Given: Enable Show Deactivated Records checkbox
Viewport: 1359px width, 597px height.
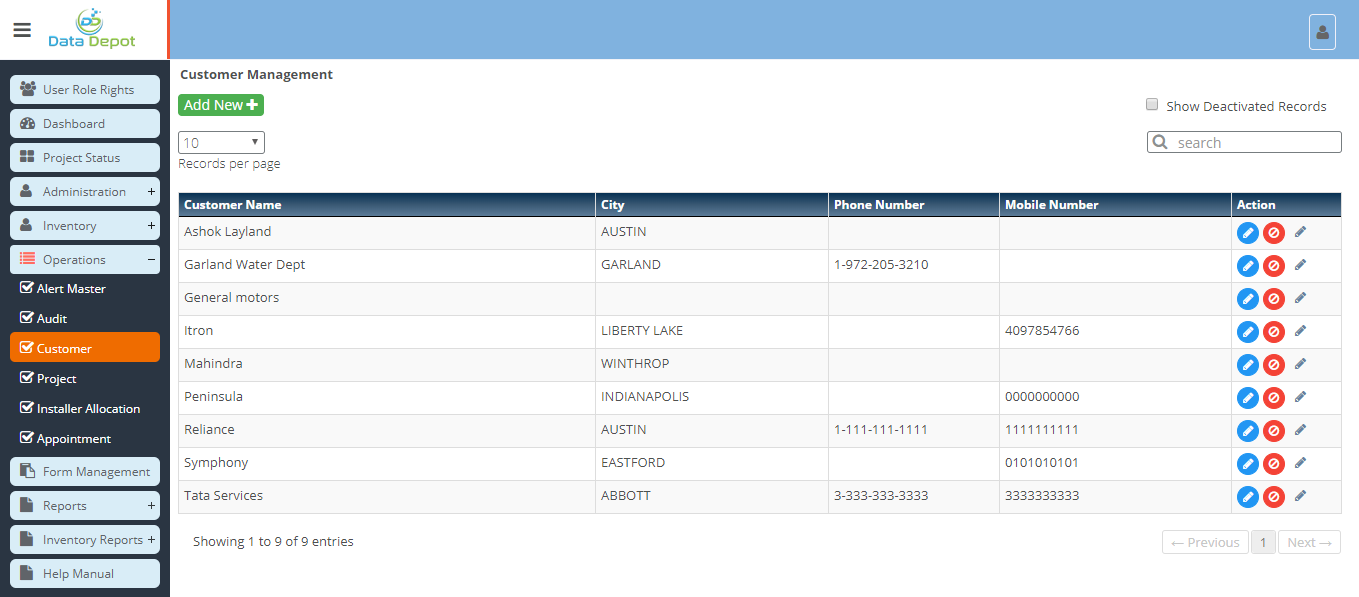Looking at the screenshot, I should pyautogui.click(x=1152, y=105).
